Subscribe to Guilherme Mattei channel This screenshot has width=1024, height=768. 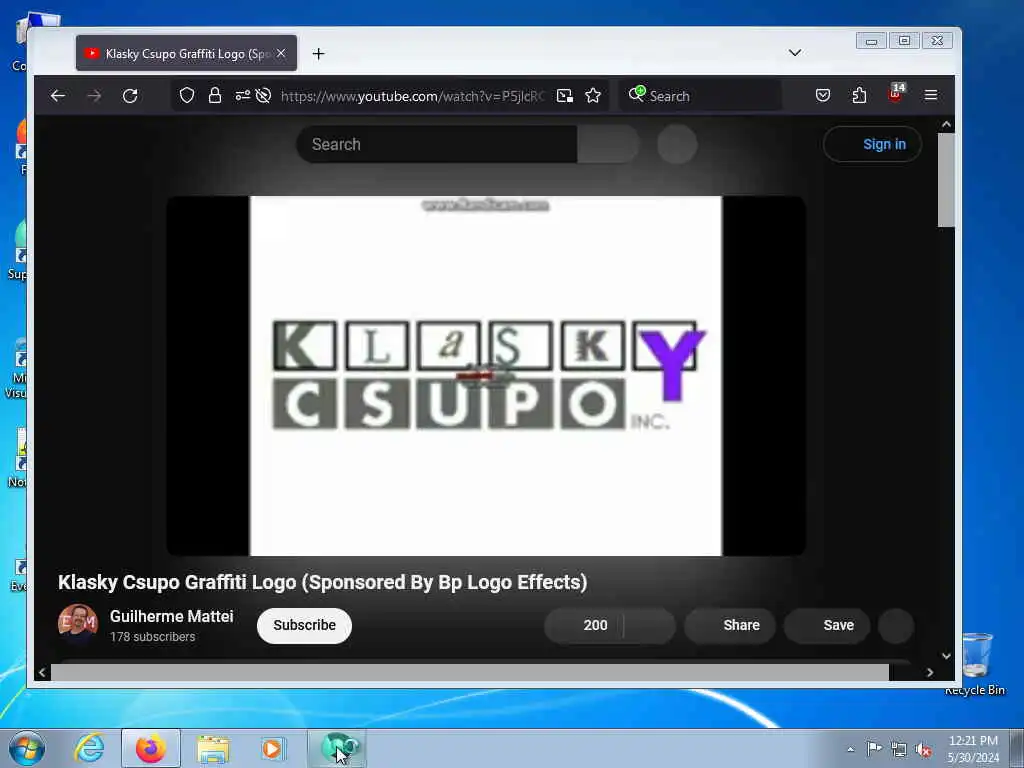[x=304, y=626]
